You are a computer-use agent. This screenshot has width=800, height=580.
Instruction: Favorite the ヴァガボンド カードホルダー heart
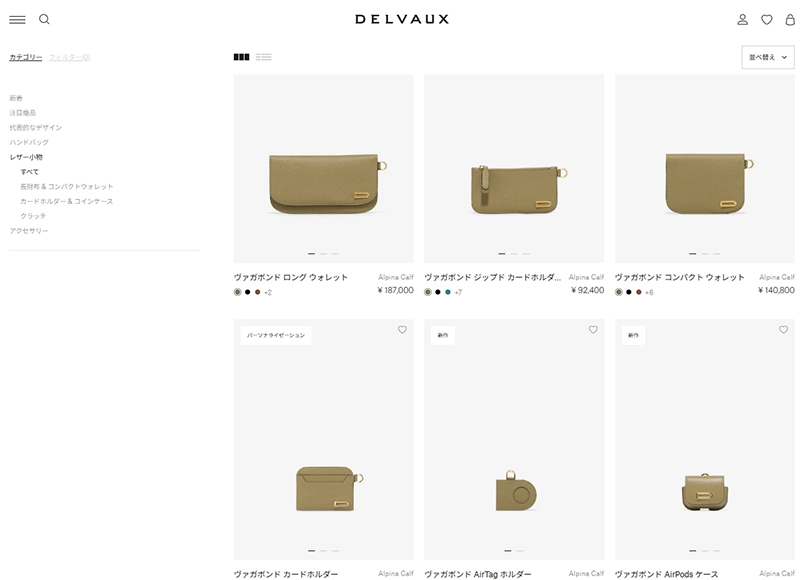point(402,330)
